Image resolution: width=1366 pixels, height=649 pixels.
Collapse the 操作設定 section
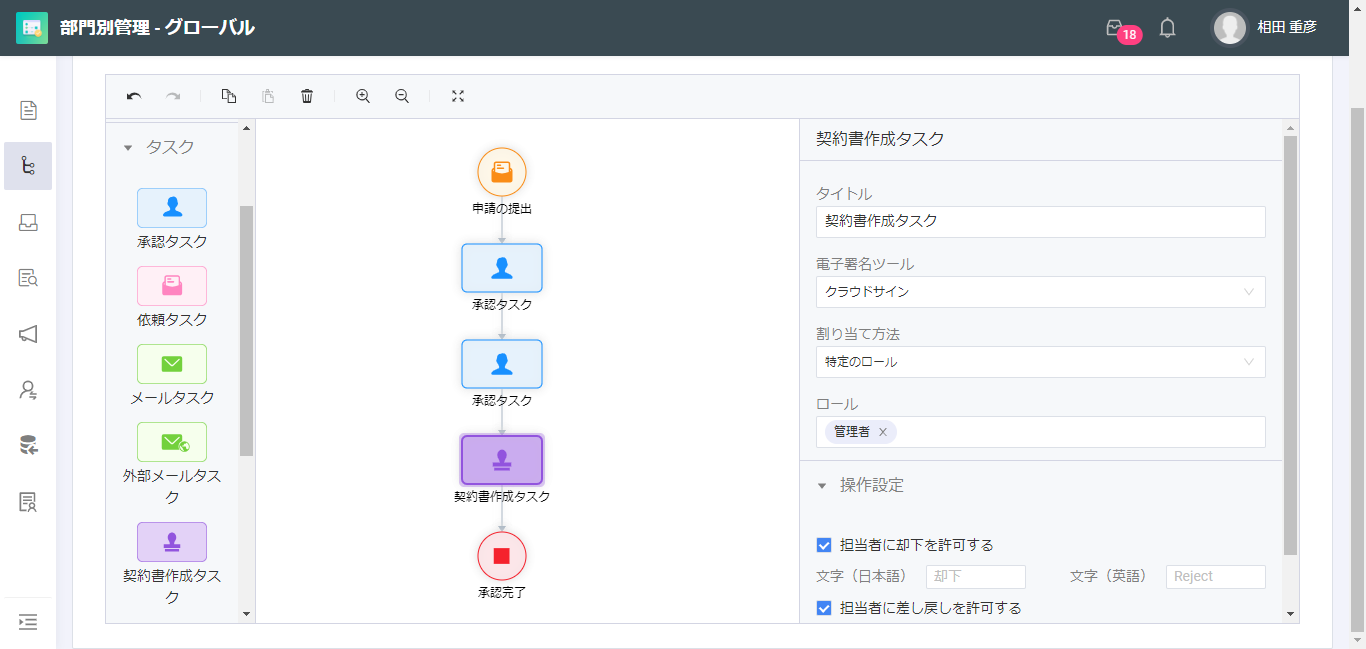(x=822, y=486)
